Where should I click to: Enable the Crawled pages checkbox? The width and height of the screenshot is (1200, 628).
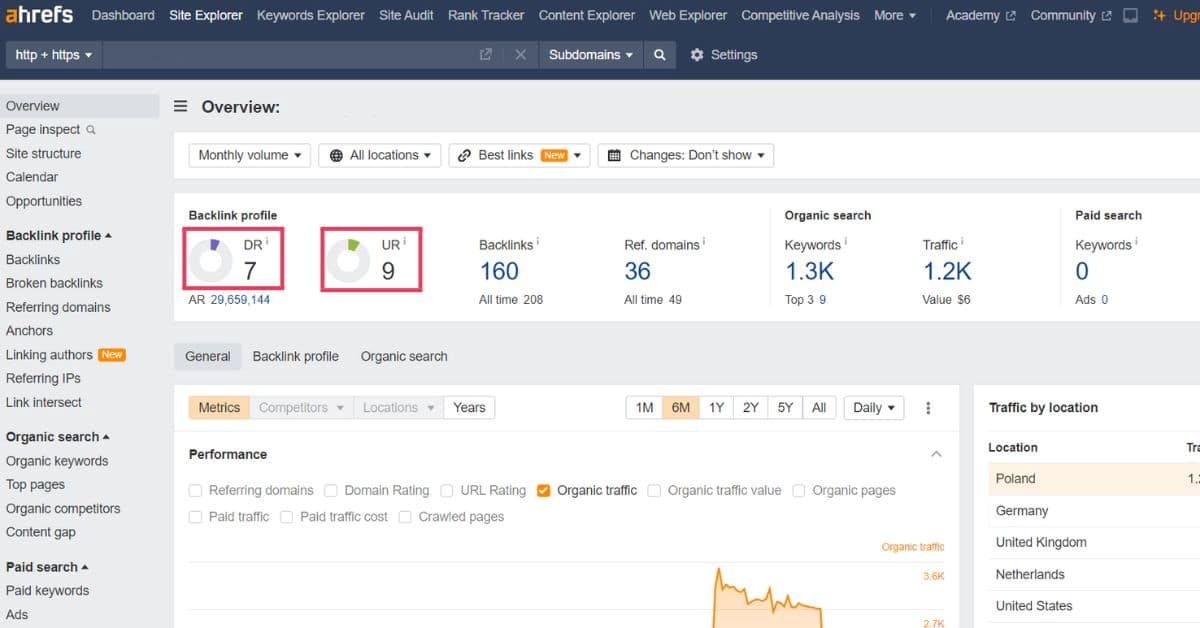pyautogui.click(x=405, y=517)
